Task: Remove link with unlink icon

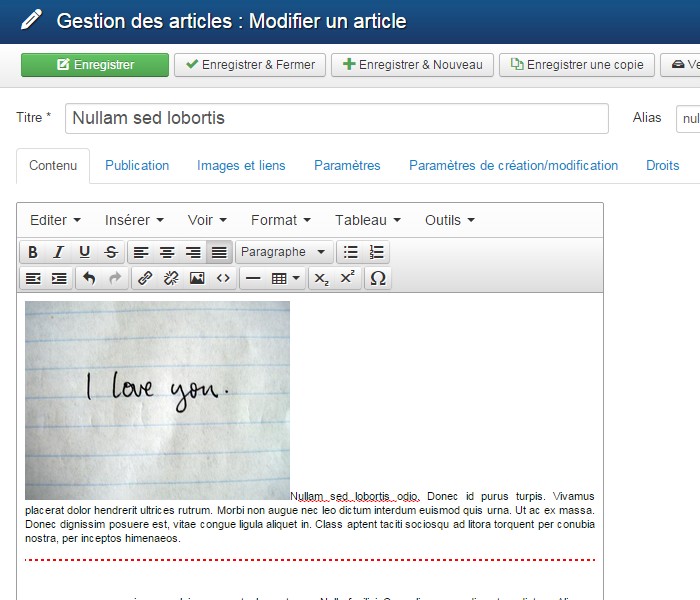Action: [x=171, y=279]
